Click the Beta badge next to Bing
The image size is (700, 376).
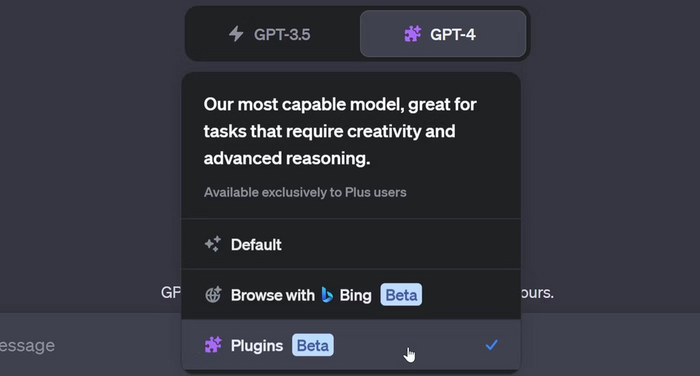coord(401,295)
